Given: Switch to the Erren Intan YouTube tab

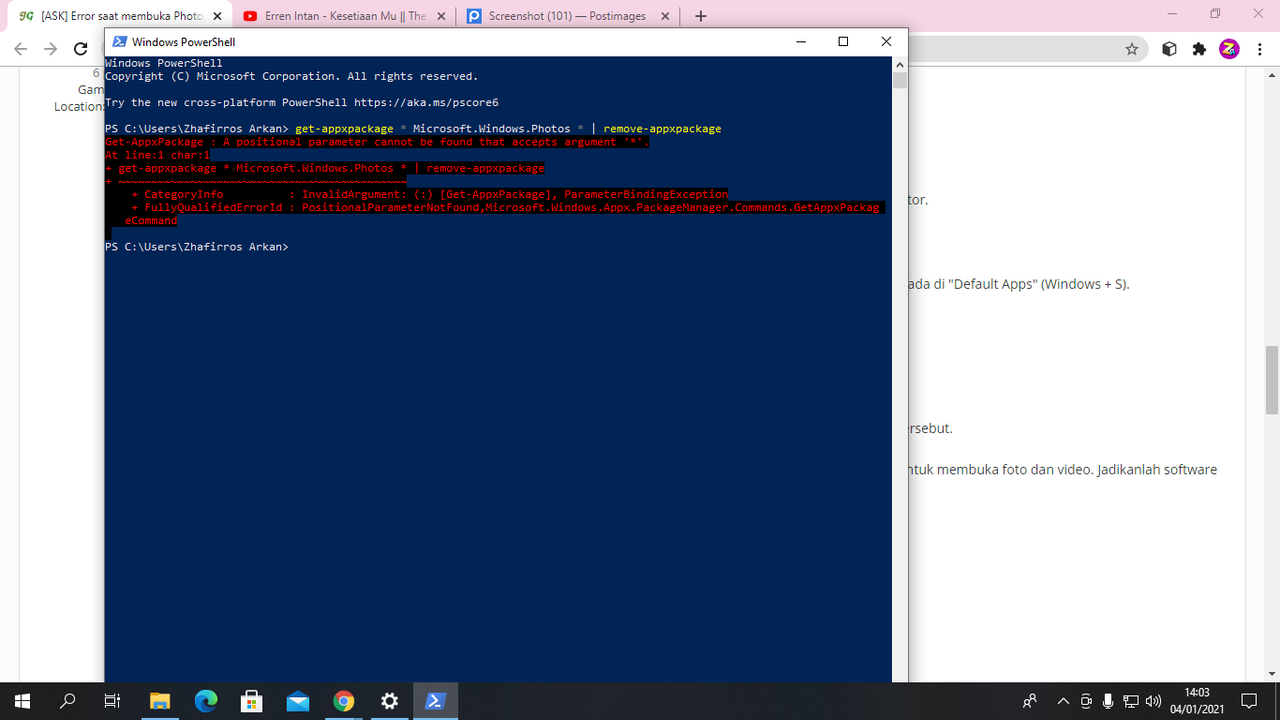Looking at the screenshot, I should (x=340, y=16).
